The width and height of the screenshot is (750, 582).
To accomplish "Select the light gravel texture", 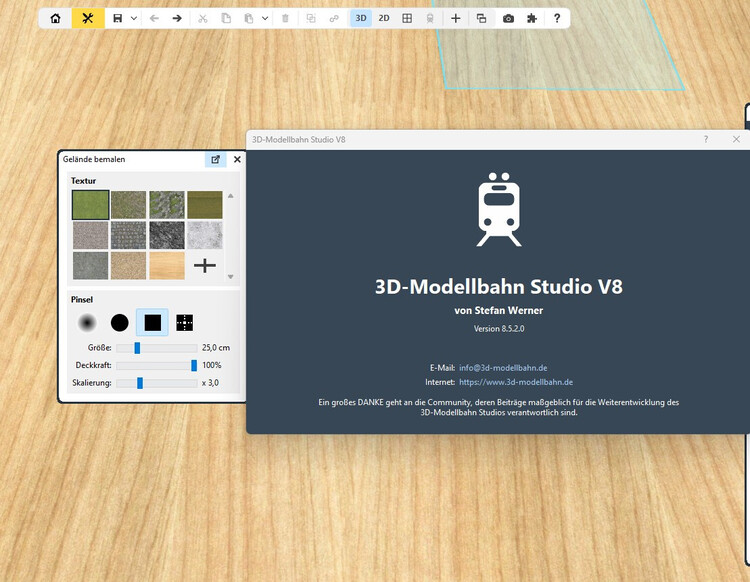I will pyautogui.click(x=90, y=235).
